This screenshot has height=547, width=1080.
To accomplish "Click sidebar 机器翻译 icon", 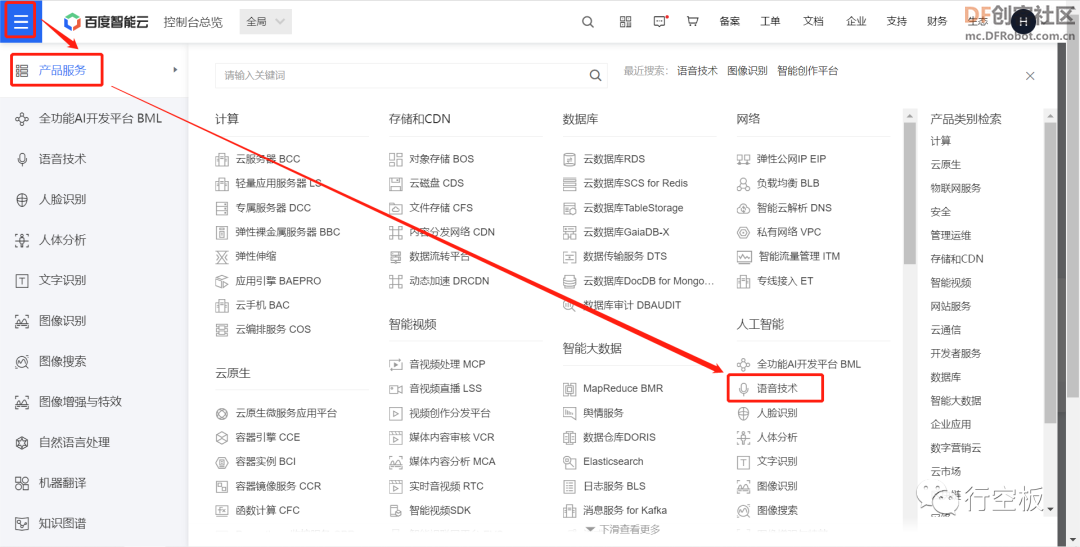I will 22,483.
